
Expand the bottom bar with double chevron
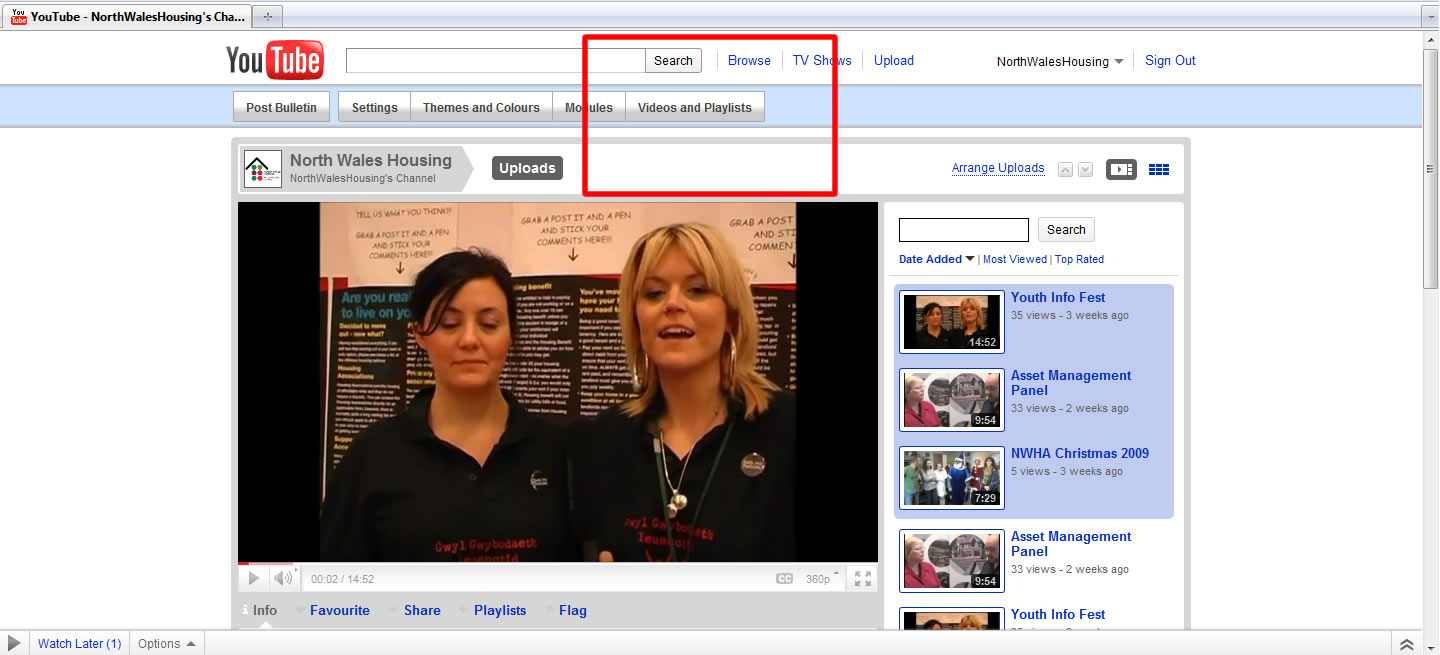coord(1407,644)
